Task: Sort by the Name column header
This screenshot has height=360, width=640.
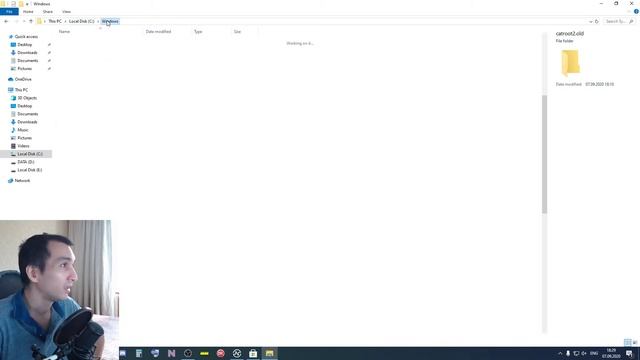Action: click(64, 31)
